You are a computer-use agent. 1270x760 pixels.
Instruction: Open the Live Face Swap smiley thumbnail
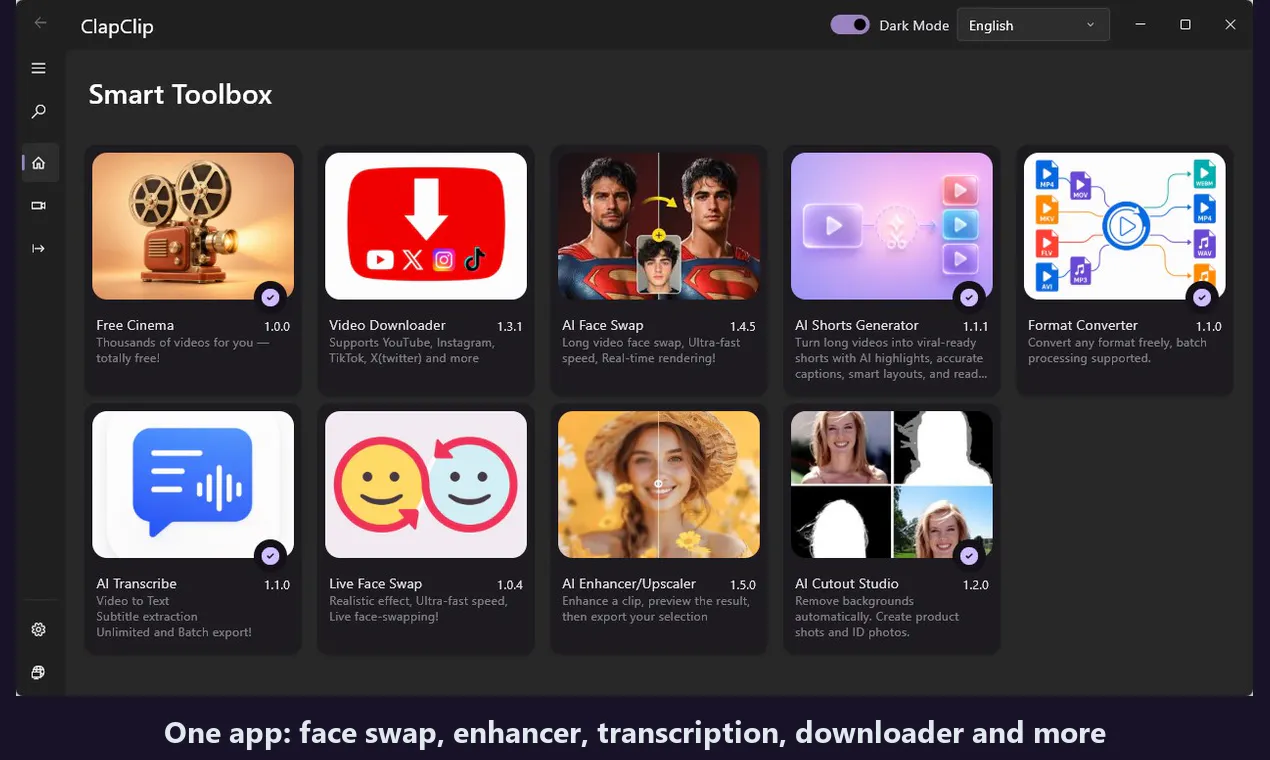426,484
